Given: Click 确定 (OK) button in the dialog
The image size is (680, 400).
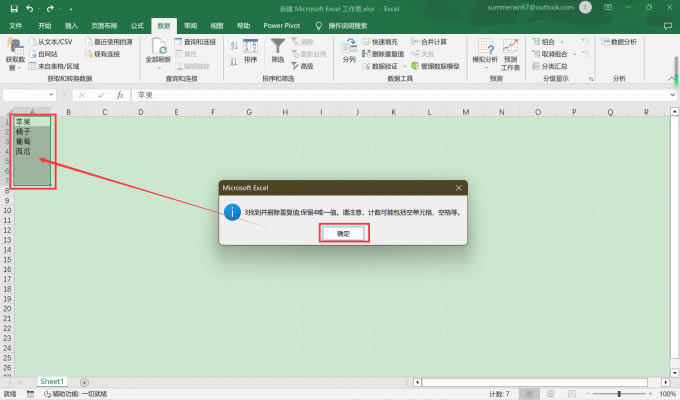Looking at the screenshot, I should (x=343, y=232).
